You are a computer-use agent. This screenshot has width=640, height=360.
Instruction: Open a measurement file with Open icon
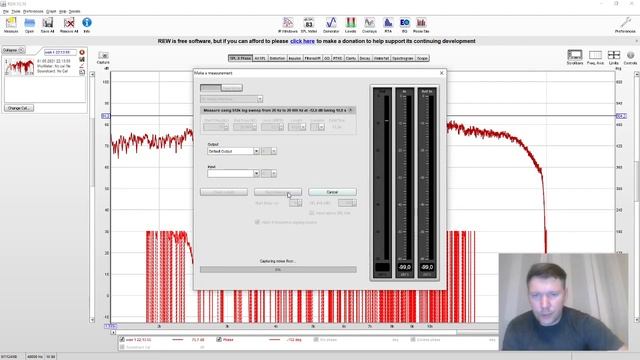tap(29, 24)
